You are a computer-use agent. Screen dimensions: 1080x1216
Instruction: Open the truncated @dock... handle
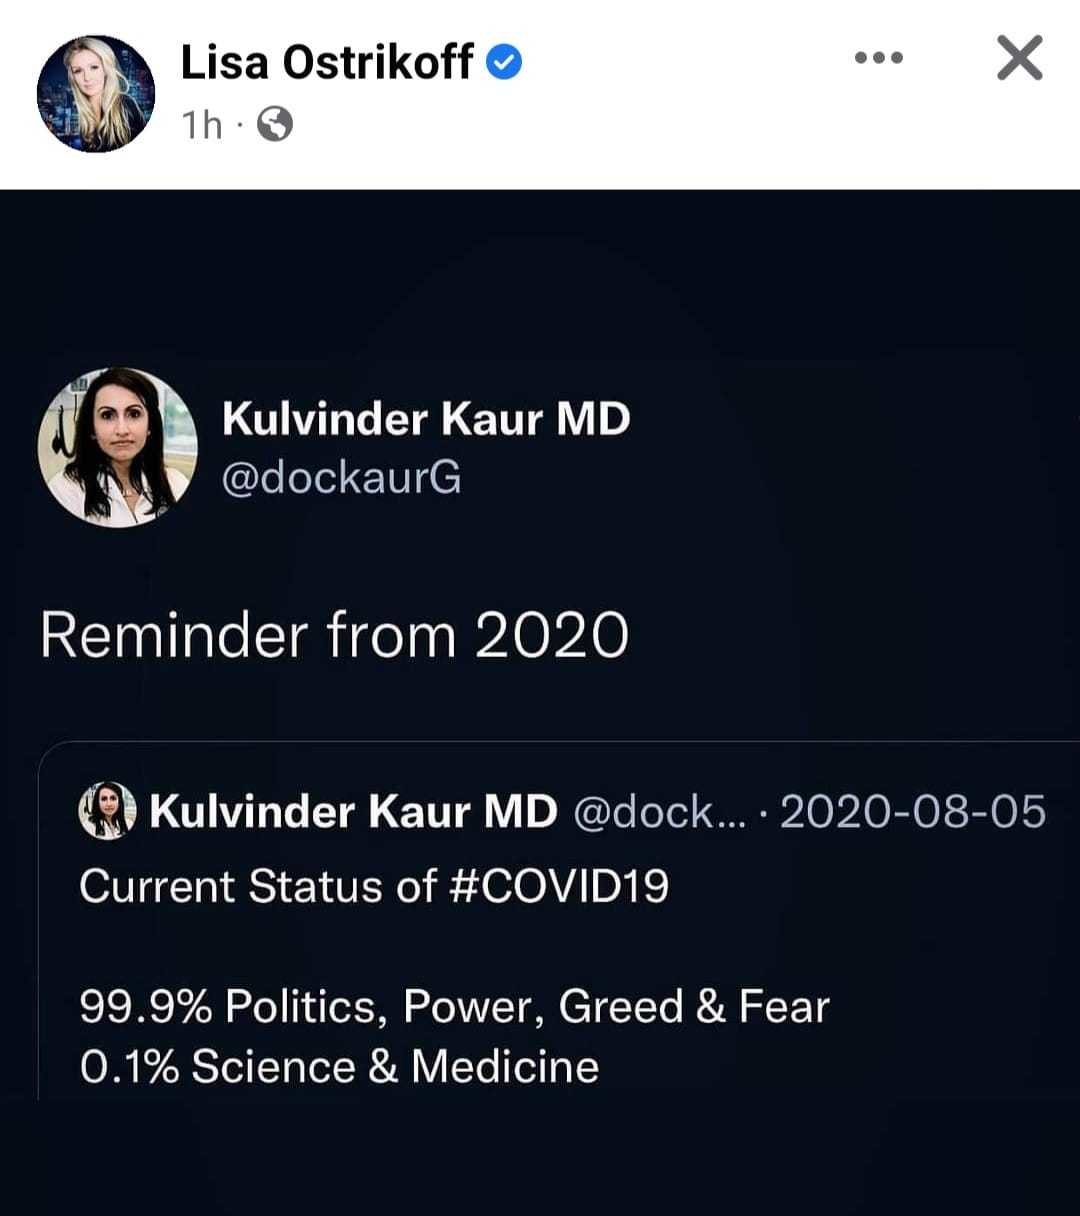click(x=660, y=812)
